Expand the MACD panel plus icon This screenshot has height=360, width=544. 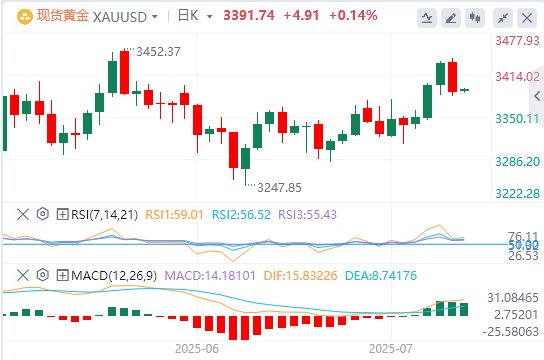pyautogui.click(x=62, y=275)
